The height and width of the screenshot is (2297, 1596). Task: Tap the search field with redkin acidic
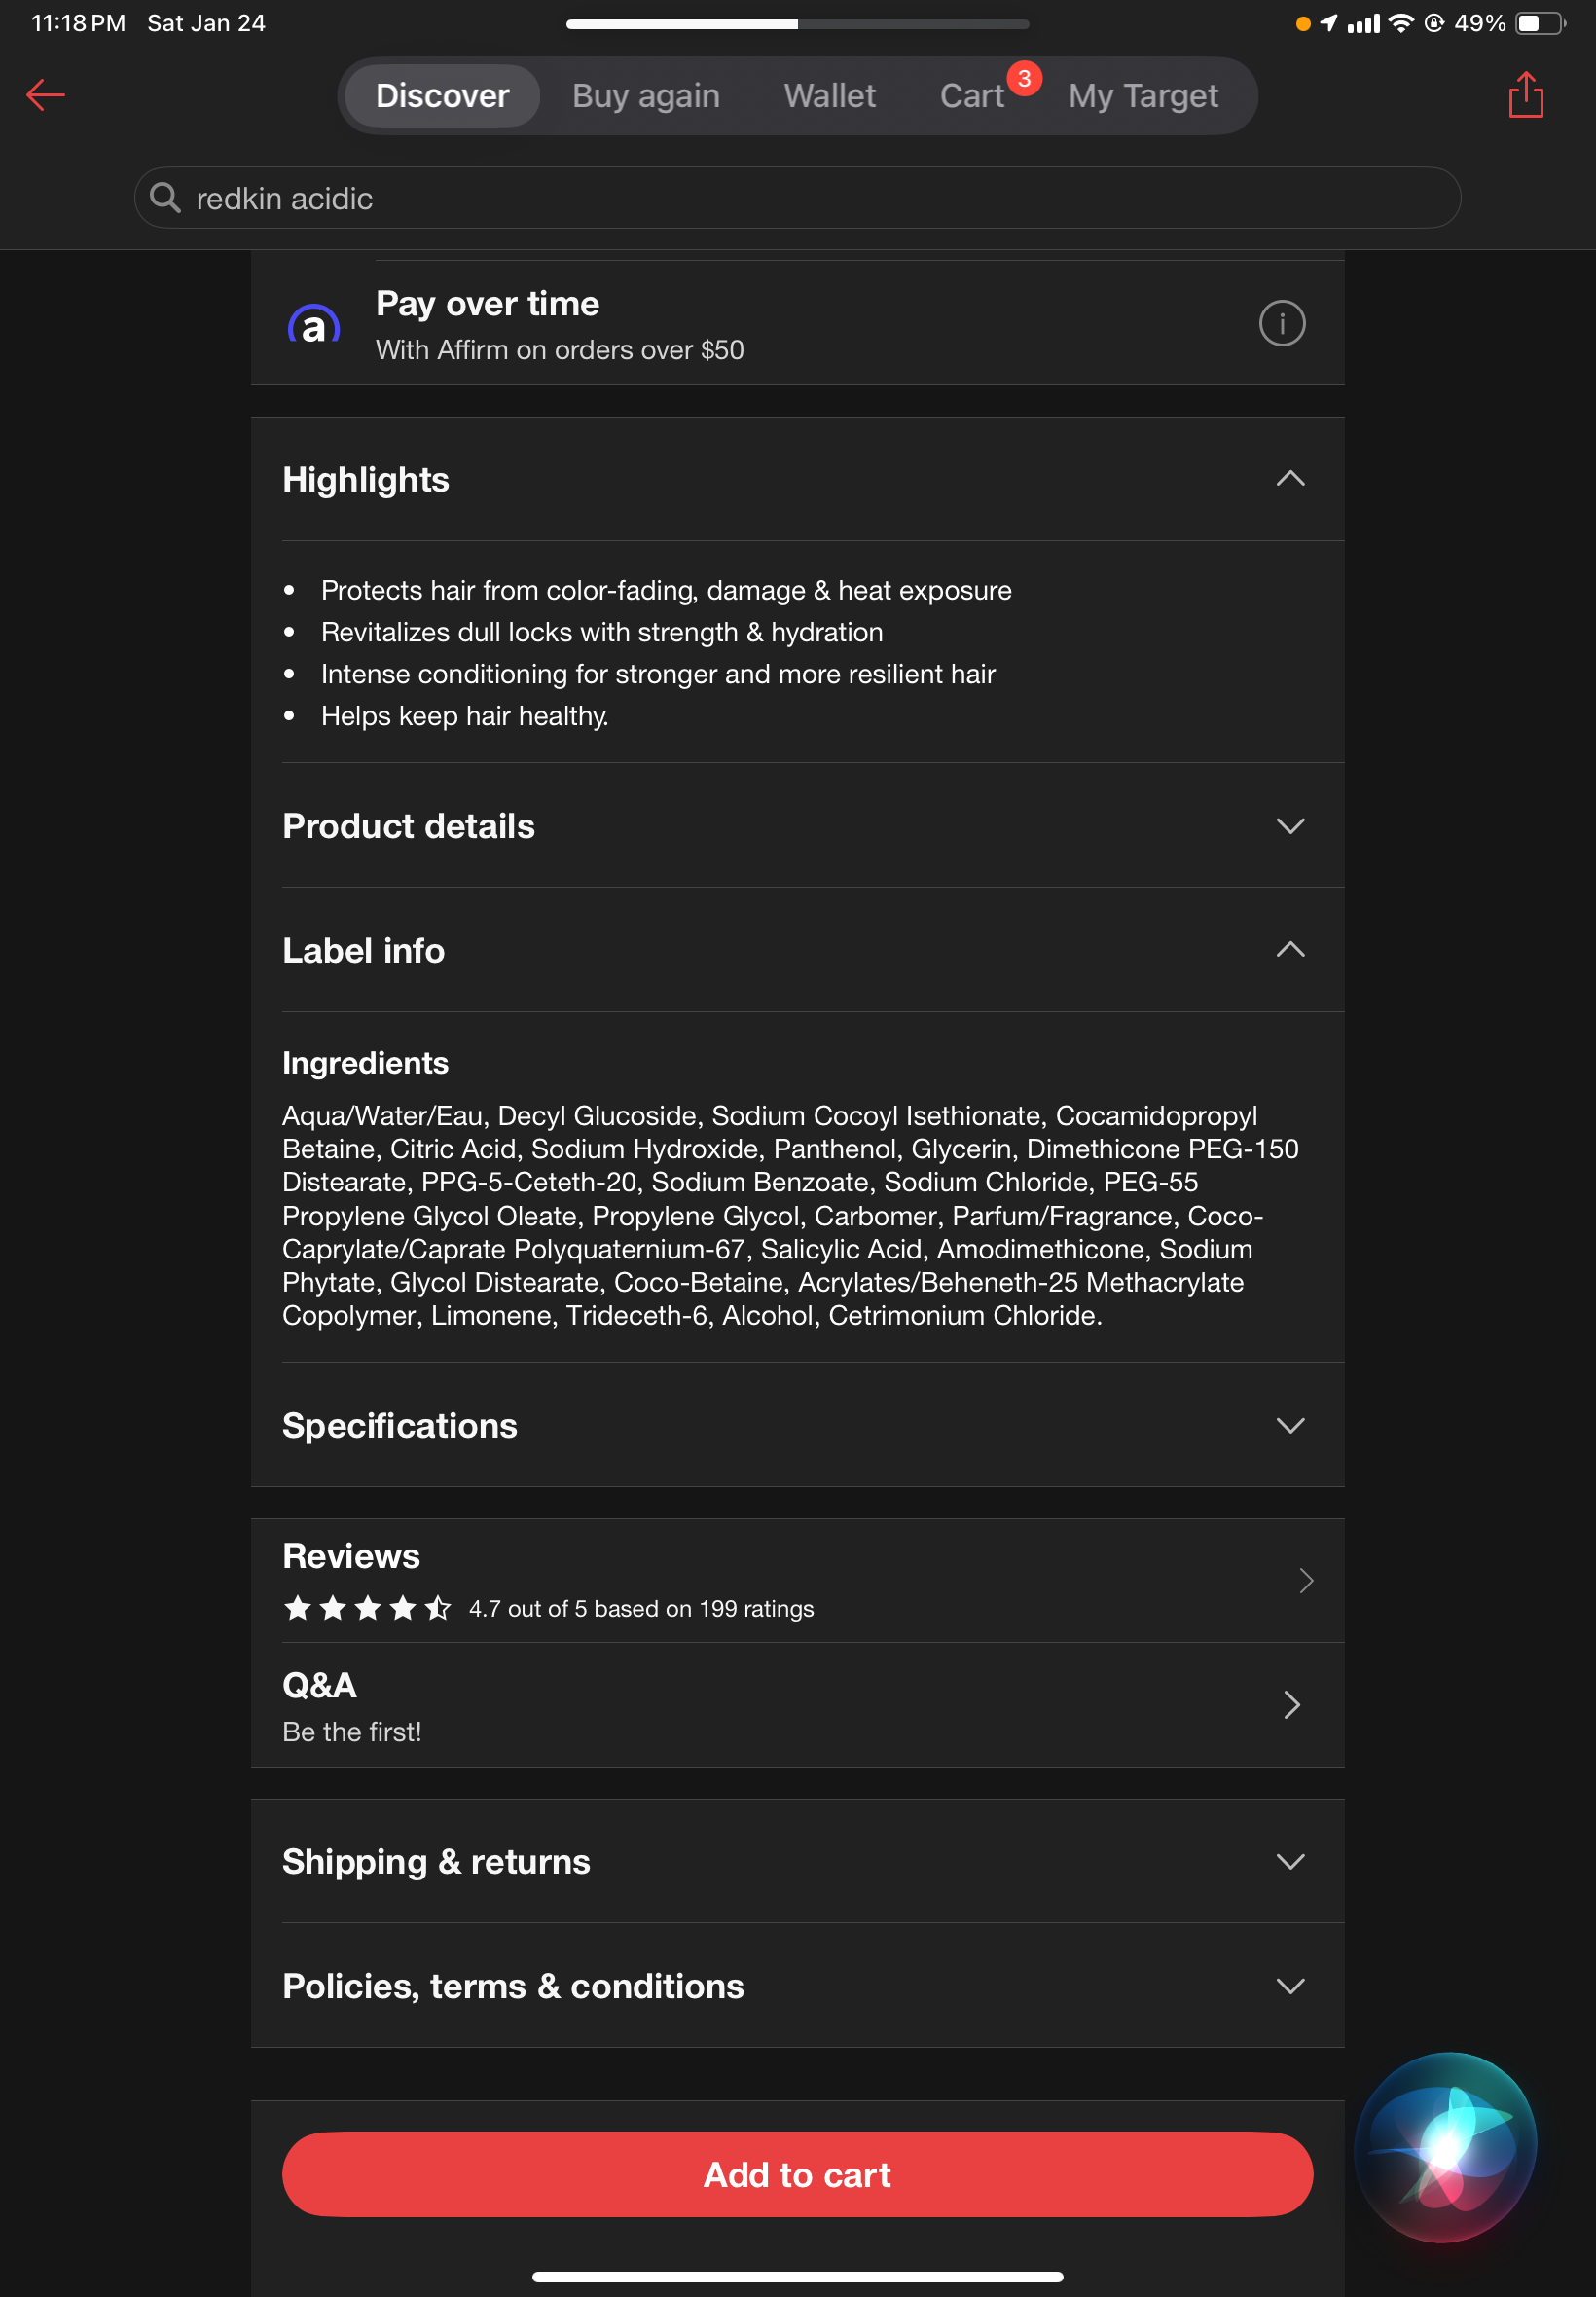pyautogui.click(x=797, y=198)
